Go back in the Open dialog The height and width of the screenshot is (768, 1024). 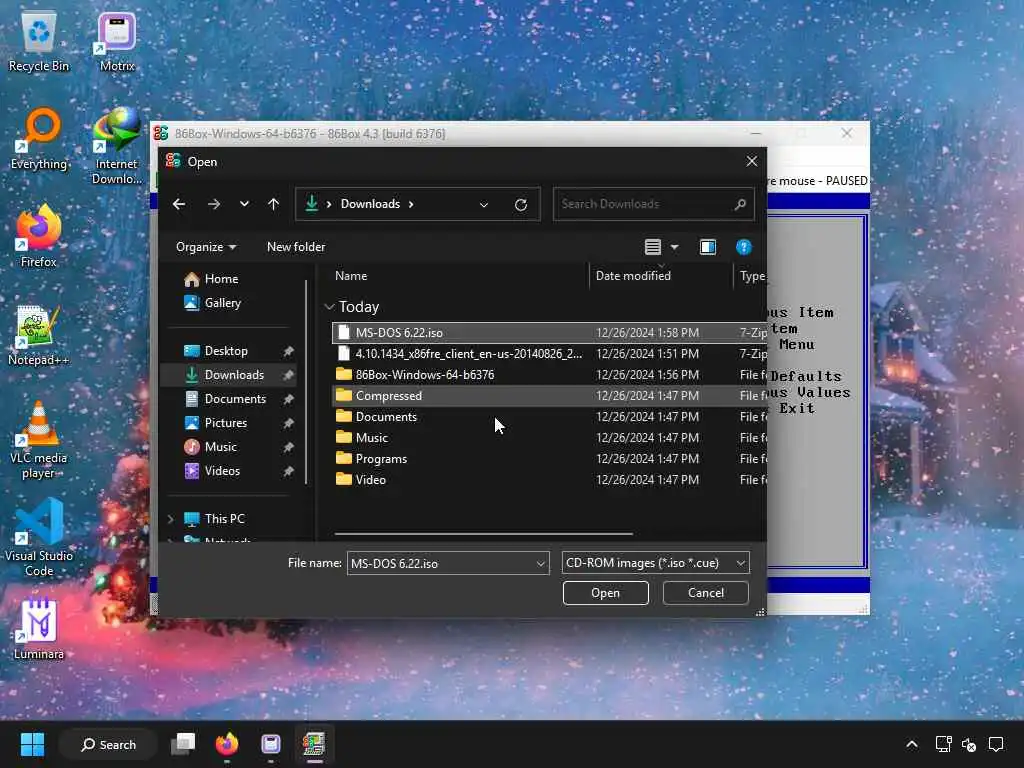coord(179,204)
